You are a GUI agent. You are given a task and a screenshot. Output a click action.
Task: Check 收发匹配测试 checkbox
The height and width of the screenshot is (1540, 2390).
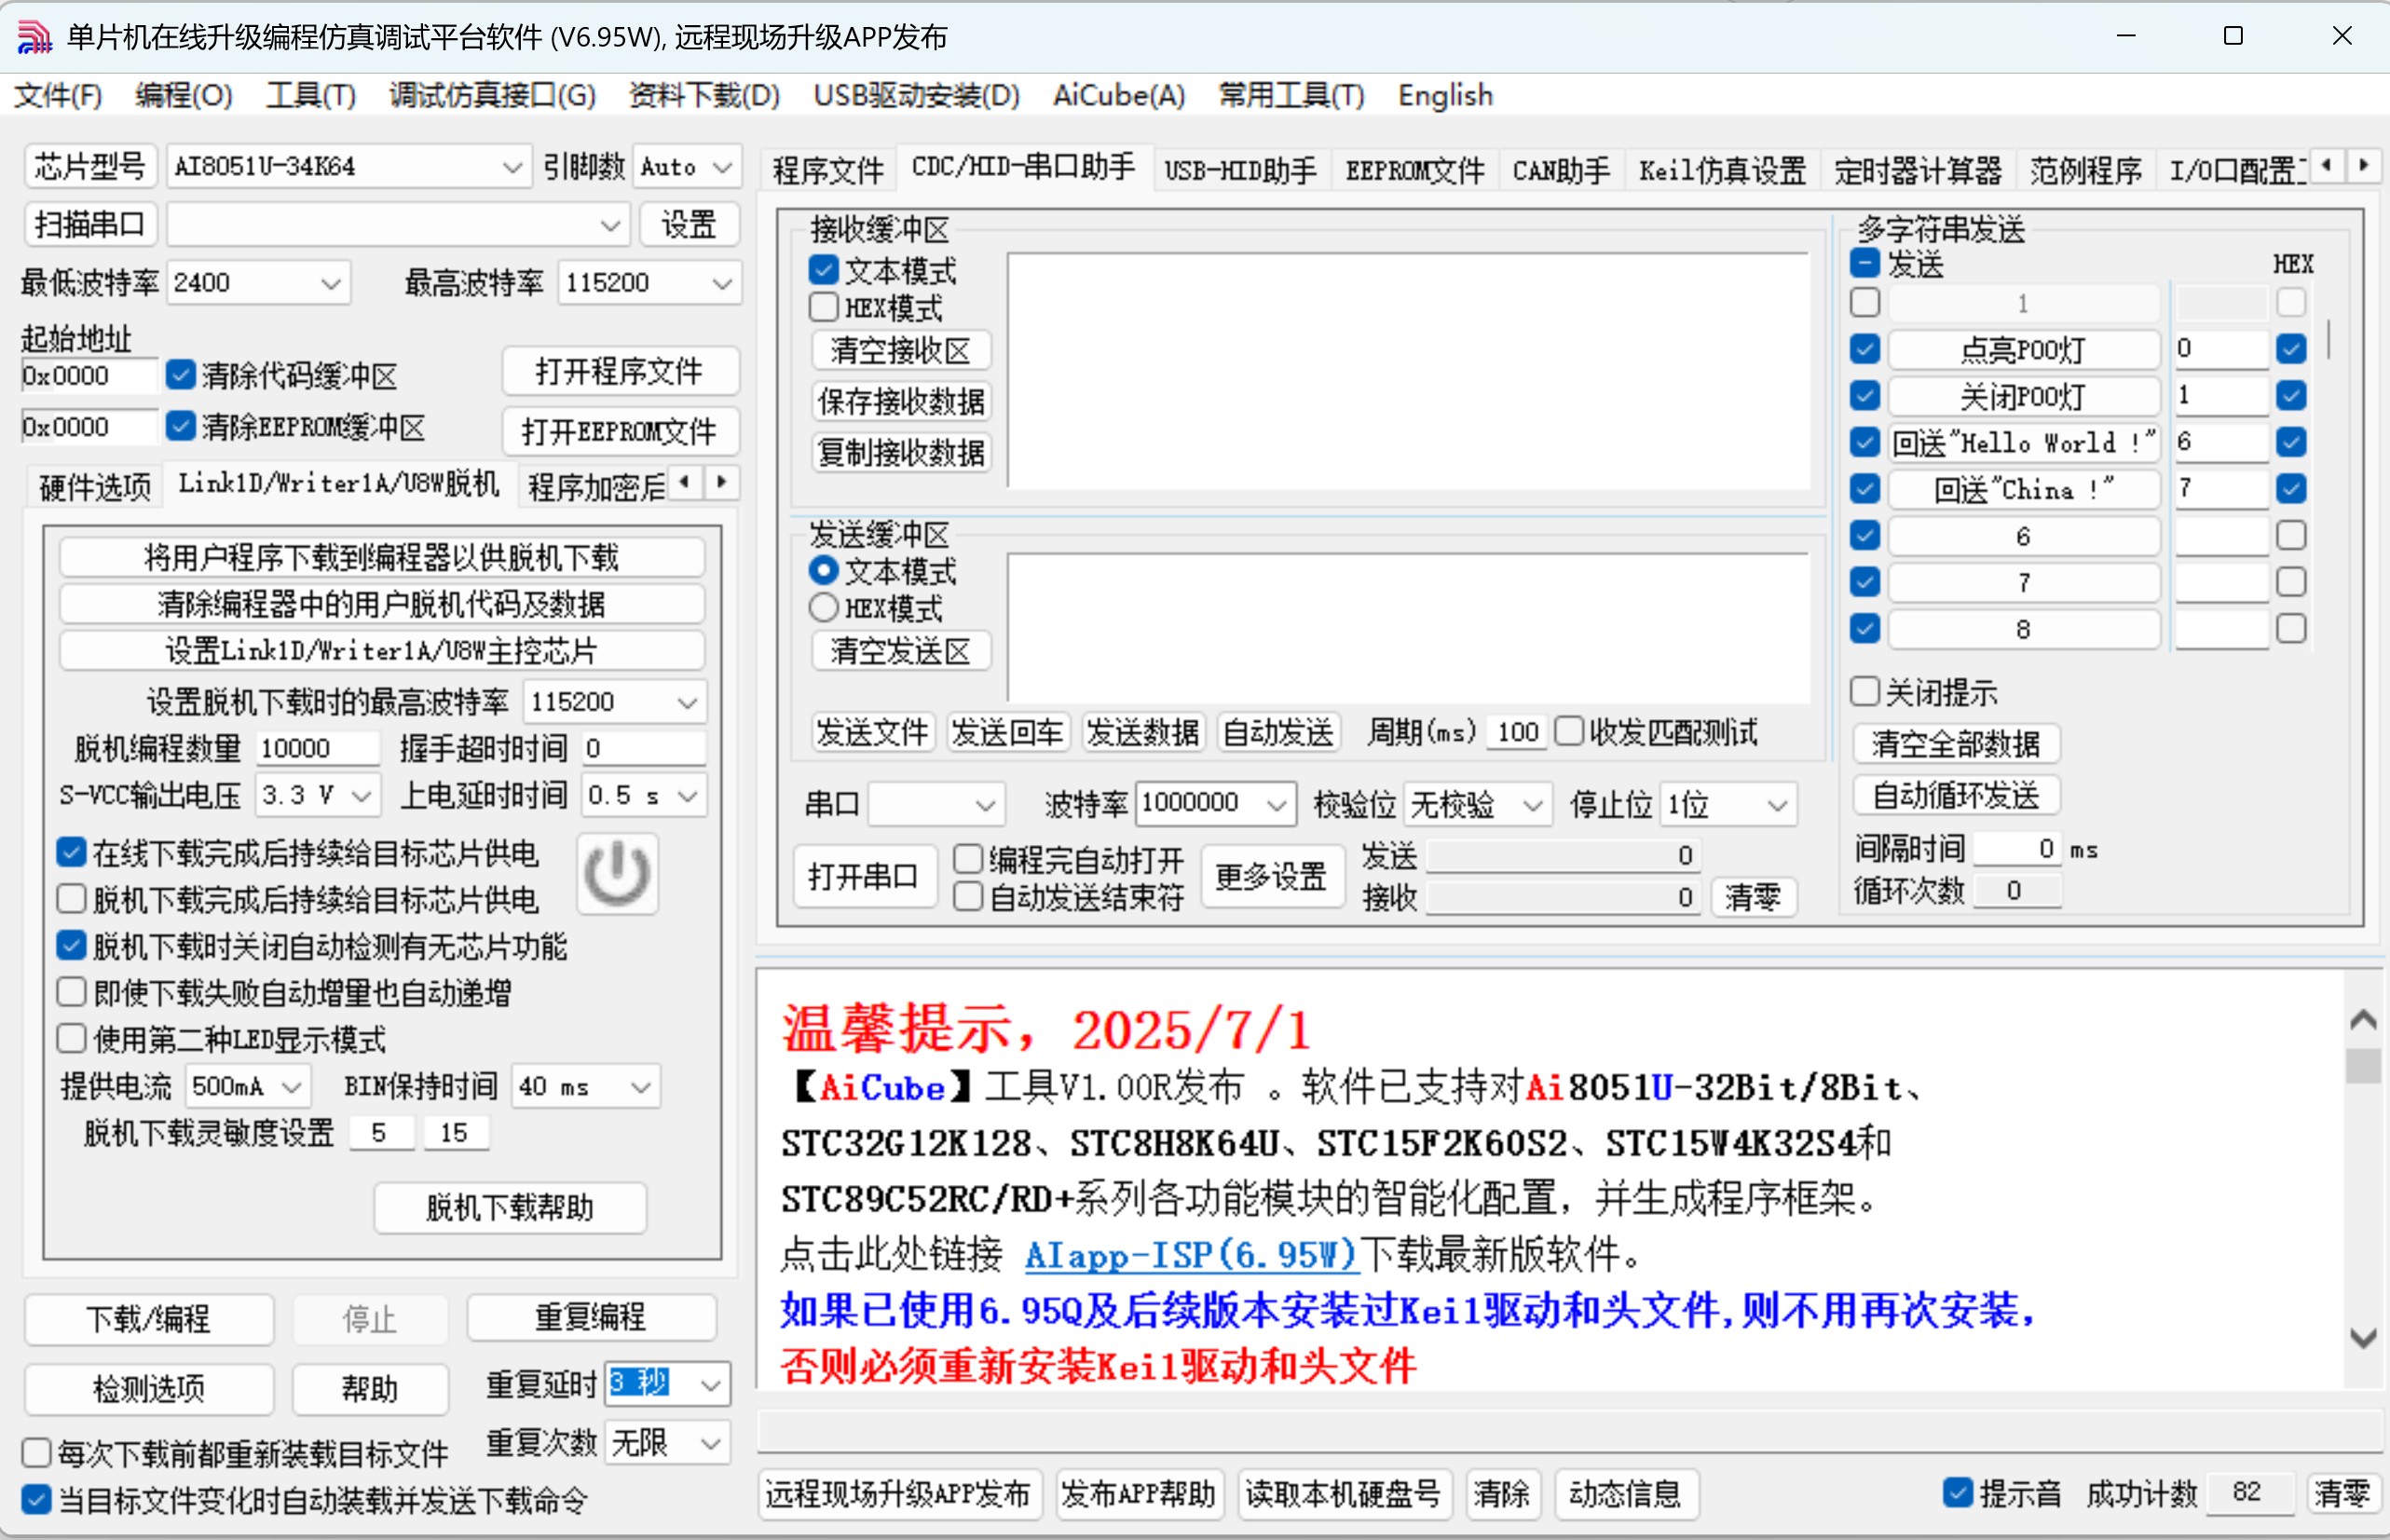1569,732
